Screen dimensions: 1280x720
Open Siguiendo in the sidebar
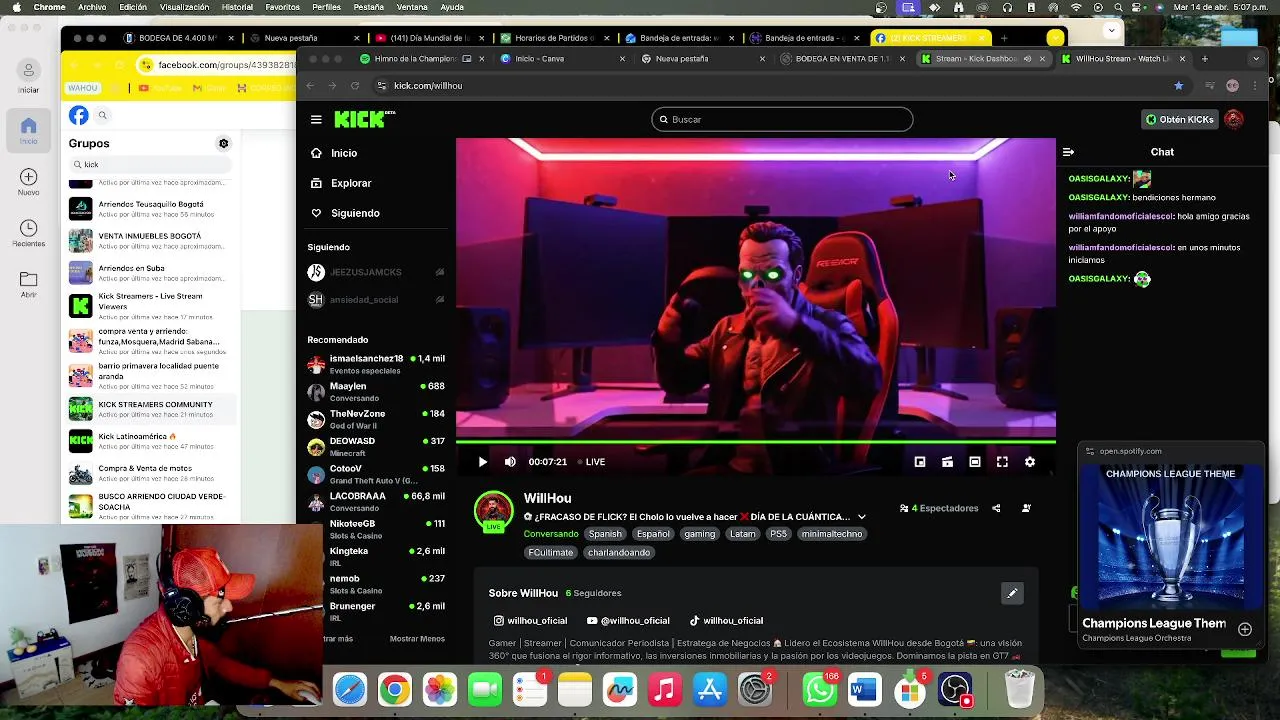345,213
